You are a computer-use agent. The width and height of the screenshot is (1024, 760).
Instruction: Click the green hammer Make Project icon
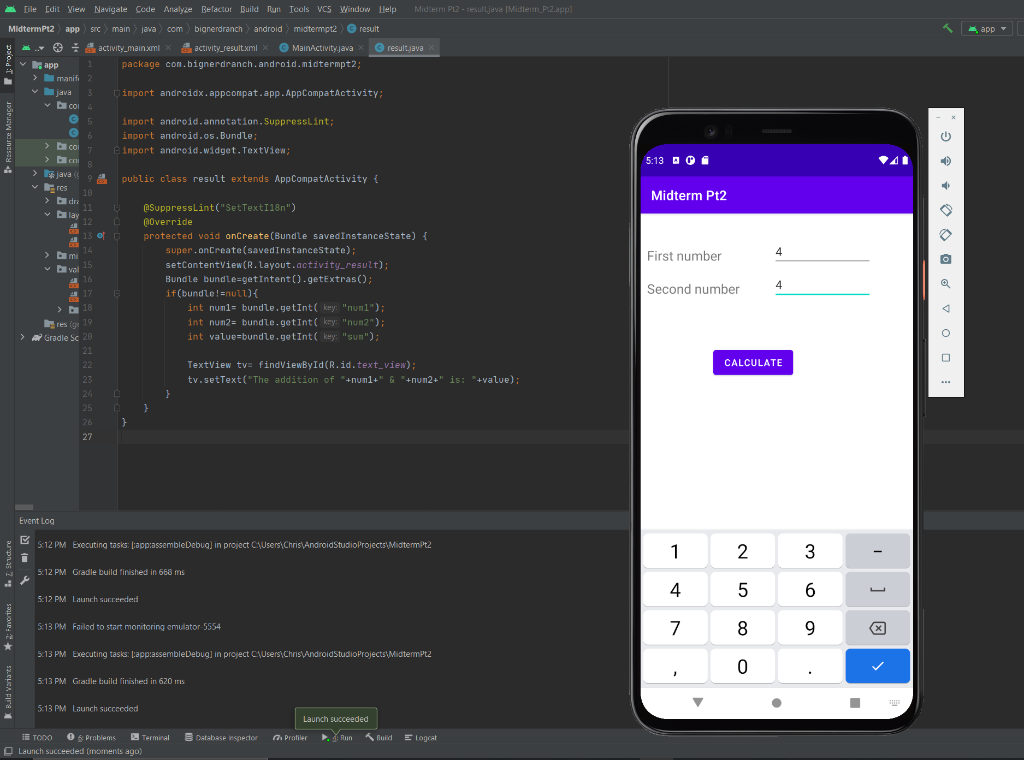pos(948,28)
